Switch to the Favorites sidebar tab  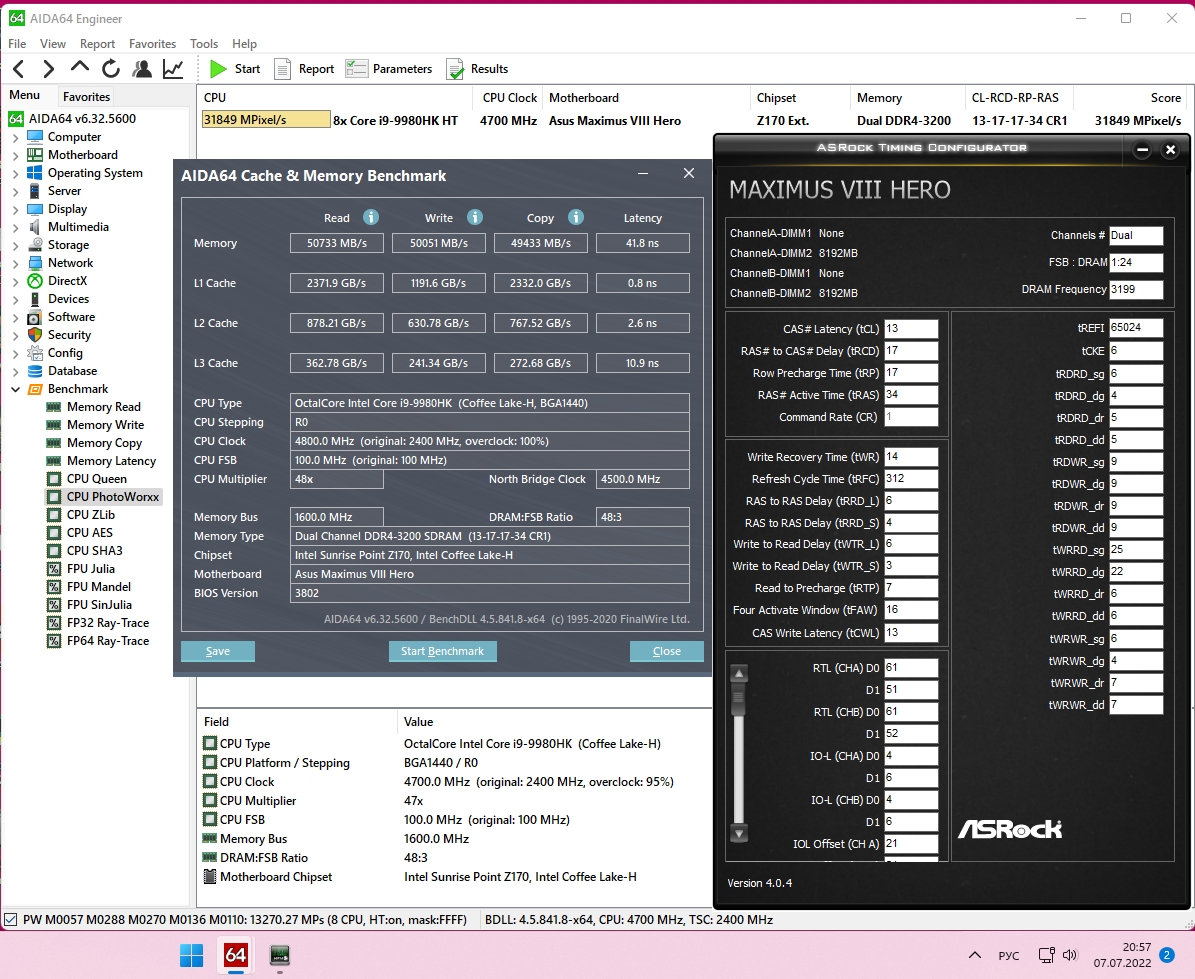pyautogui.click(x=86, y=97)
